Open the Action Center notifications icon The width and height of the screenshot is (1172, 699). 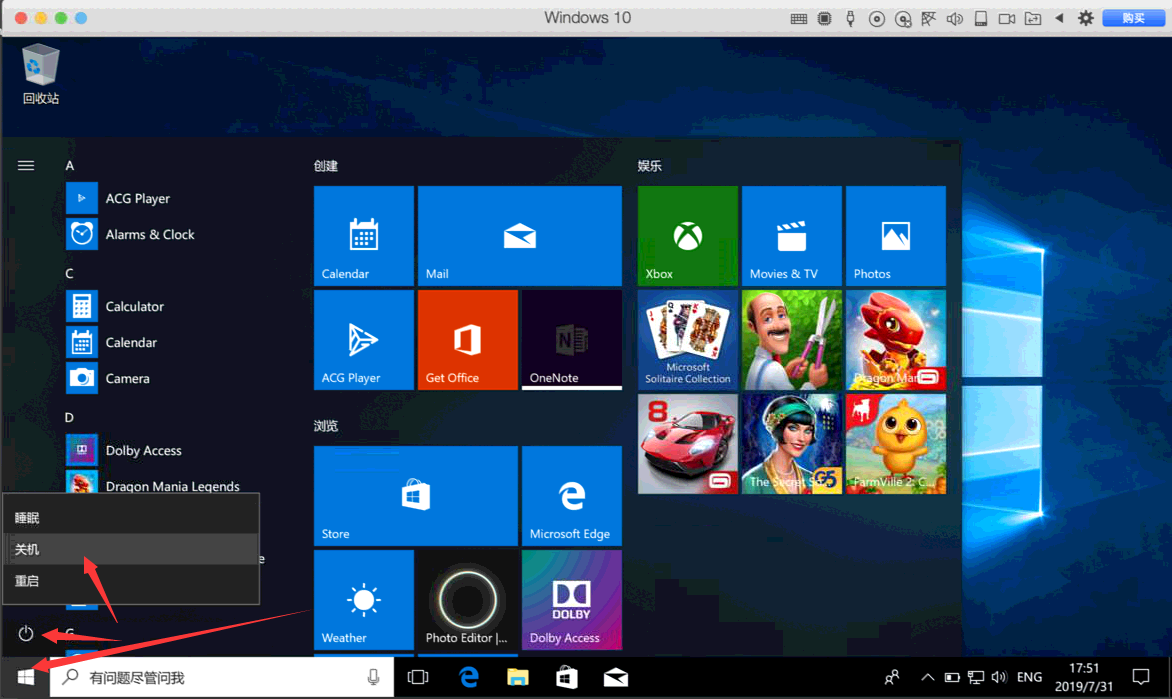click(1141, 677)
